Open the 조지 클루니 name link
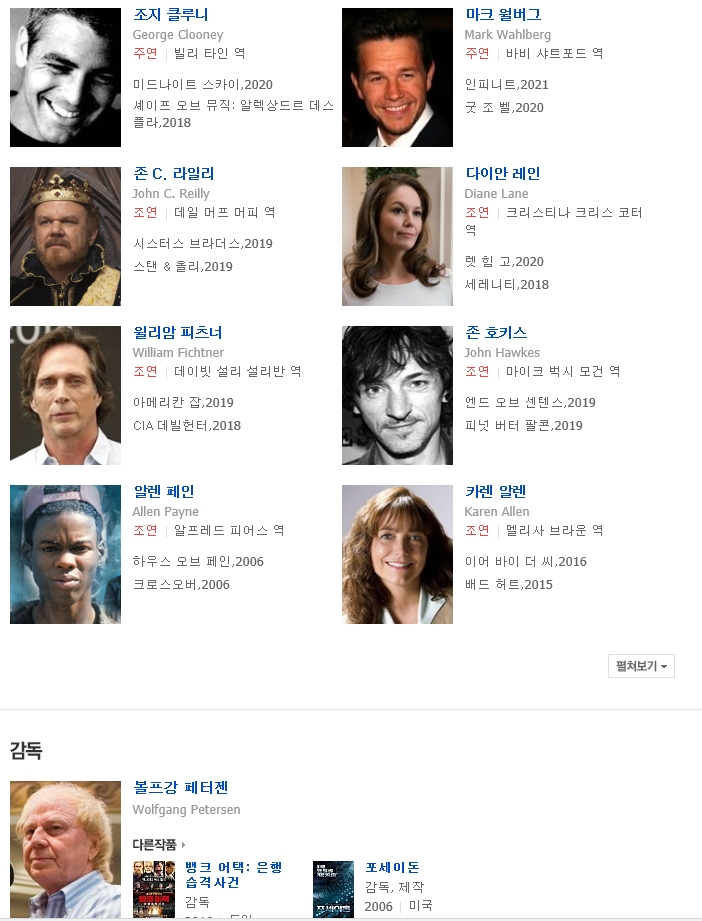The image size is (702, 921). (x=170, y=15)
